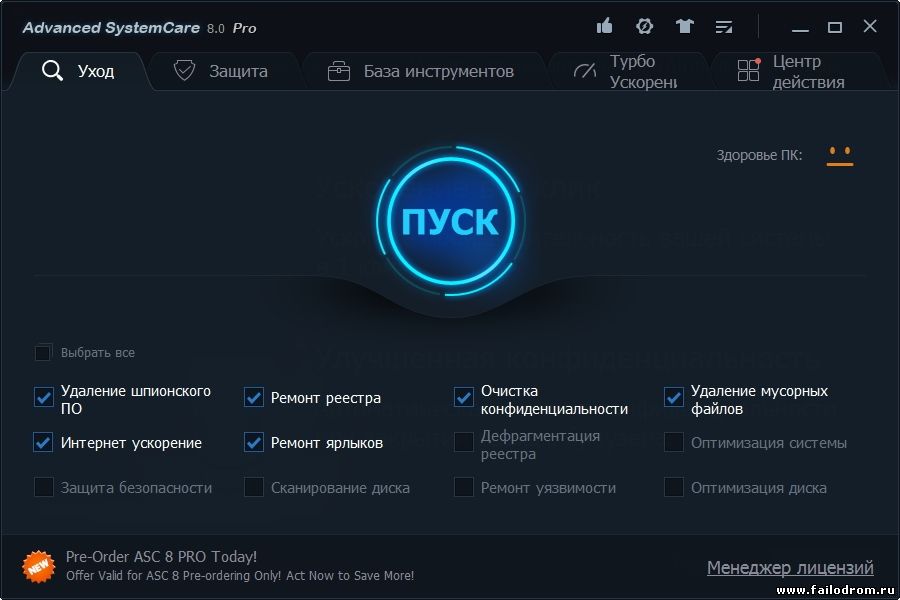Enable Оптимизация диска checkbox
The width and height of the screenshot is (900, 600).
pyautogui.click(x=674, y=487)
